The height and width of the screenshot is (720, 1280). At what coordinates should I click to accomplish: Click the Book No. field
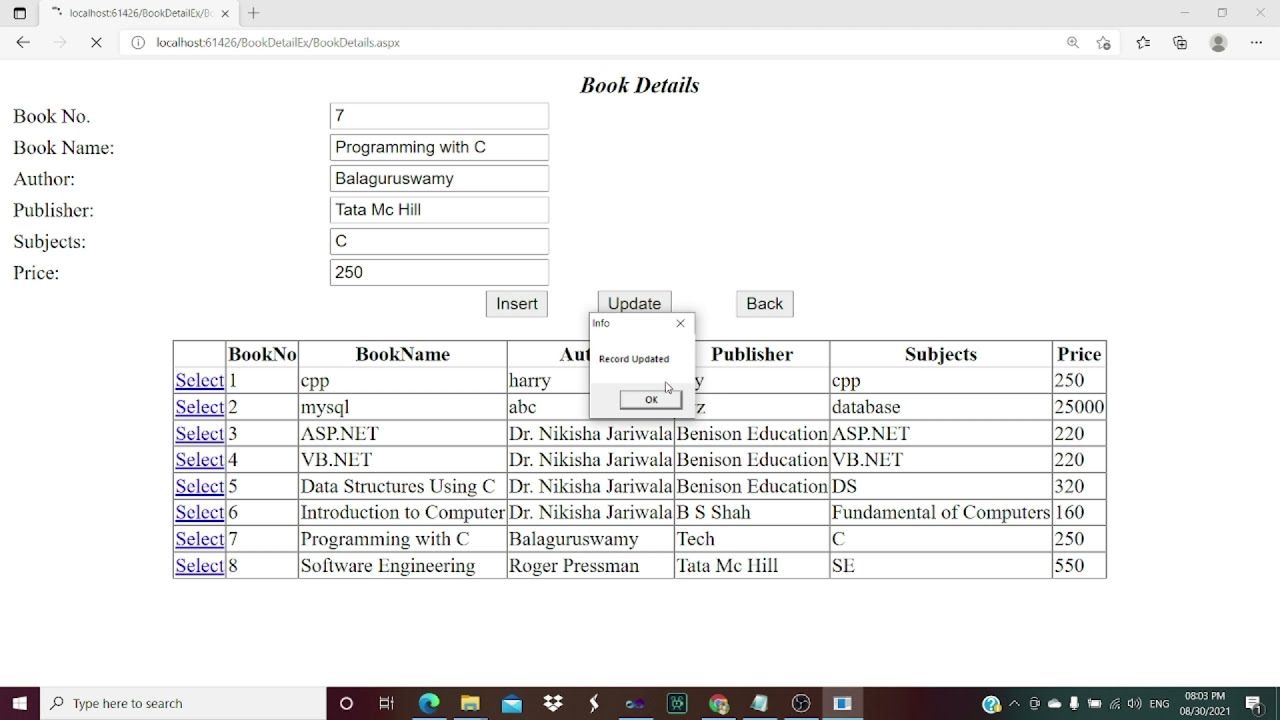(439, 116)
